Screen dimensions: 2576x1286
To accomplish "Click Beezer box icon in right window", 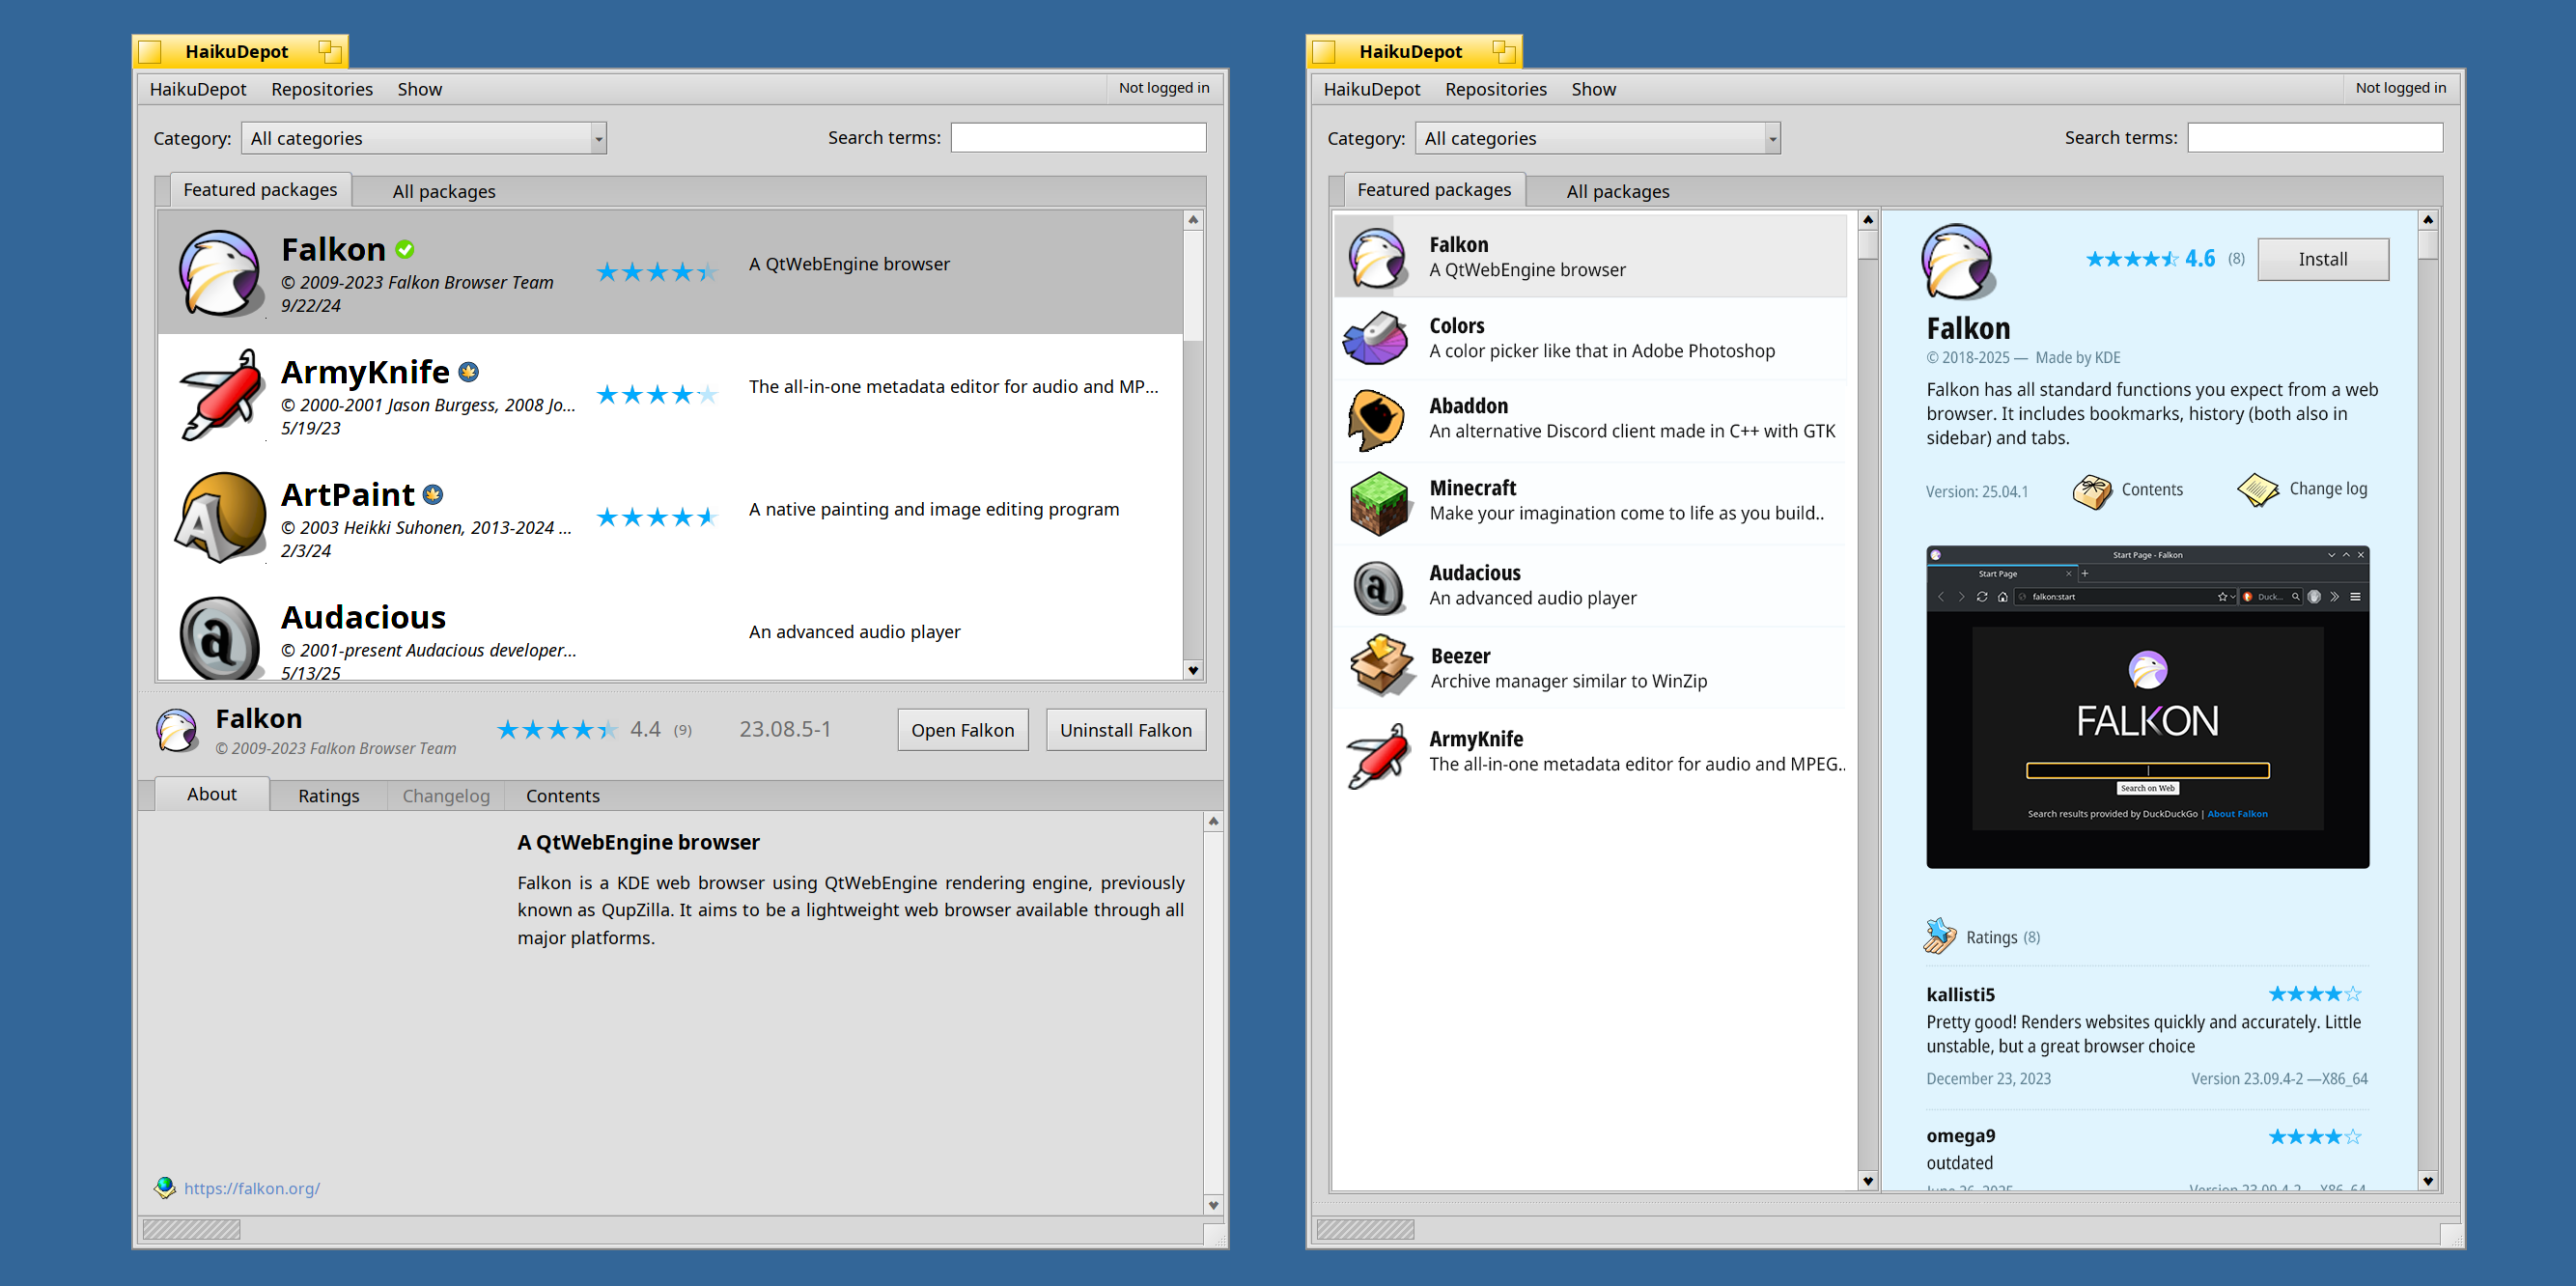I will [1381, 665].
